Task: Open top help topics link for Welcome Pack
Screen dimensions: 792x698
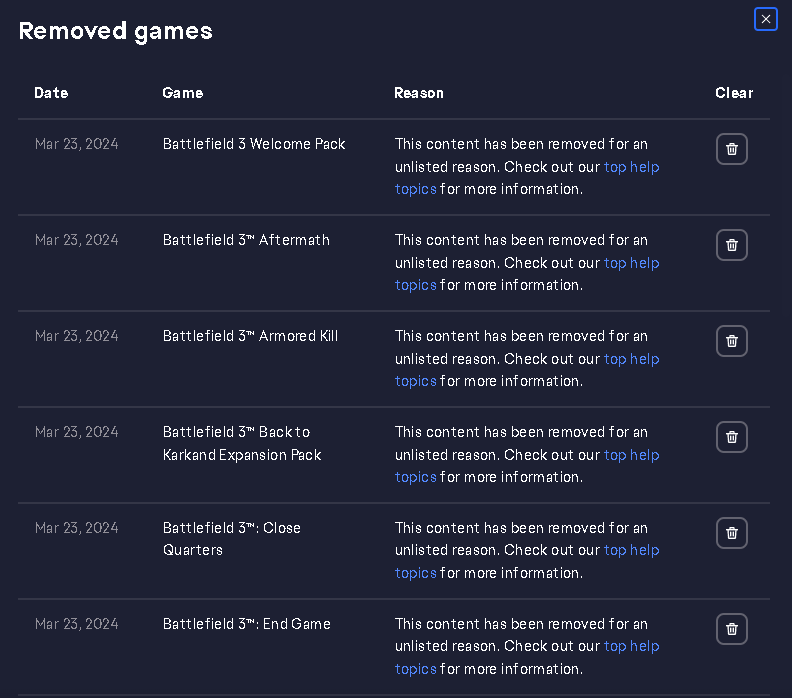Action: coord(631,167)
